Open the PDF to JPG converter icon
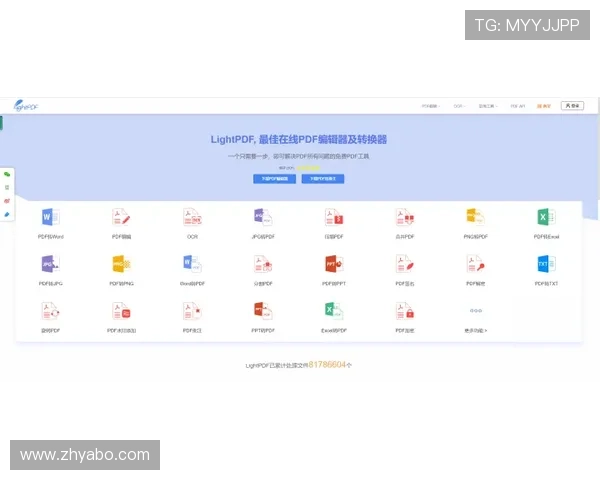Screen dimensions: 600x480 (x=51, y=264)
